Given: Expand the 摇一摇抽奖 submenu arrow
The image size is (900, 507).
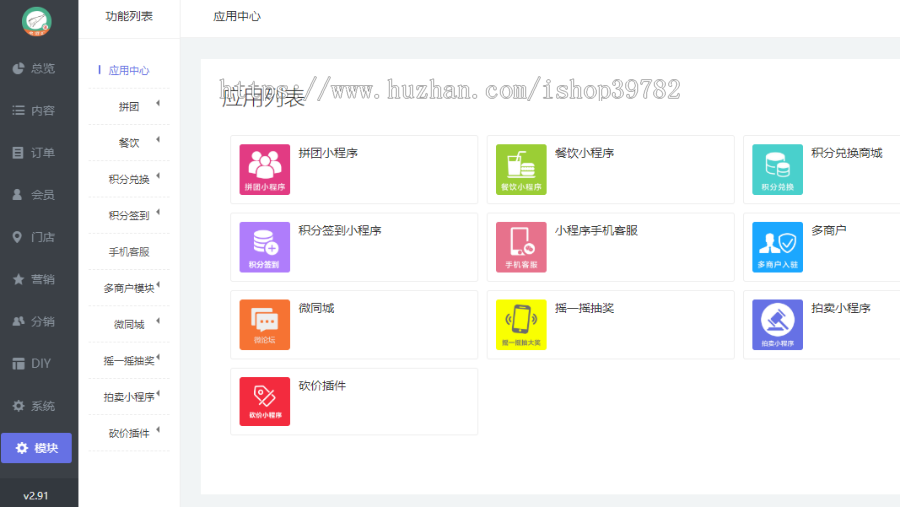Looking at the screenshot, I should (158, 357).
